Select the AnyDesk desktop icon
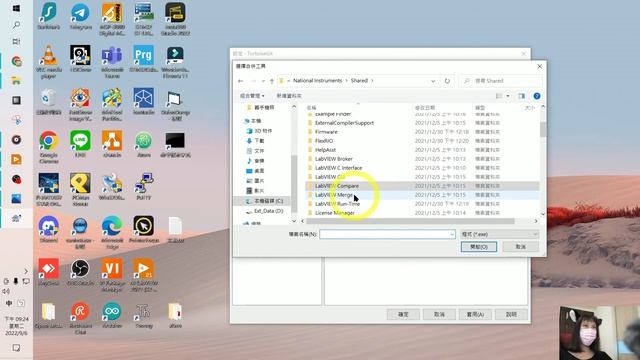The width and height of the screenshot is (640, 360). coord(49,272)
